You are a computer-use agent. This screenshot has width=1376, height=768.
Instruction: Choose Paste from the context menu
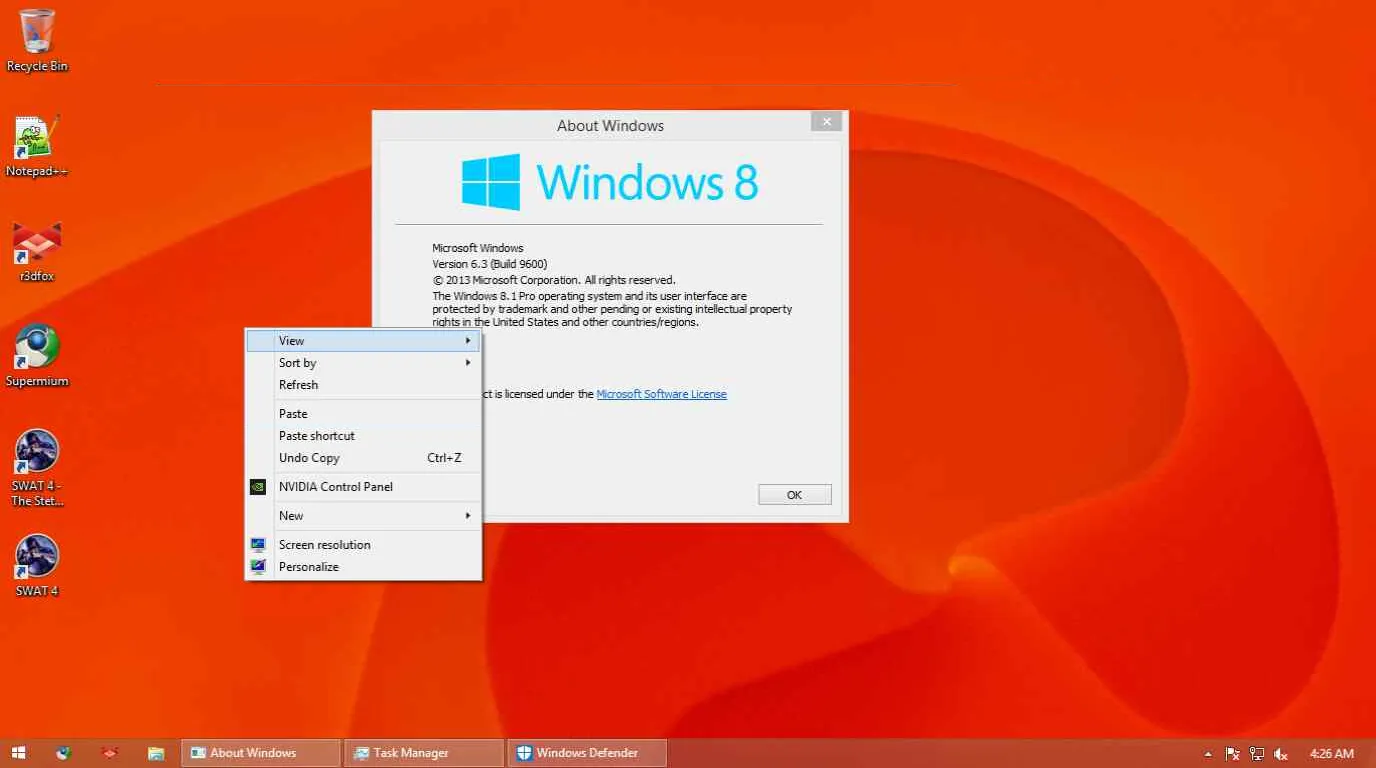coord(364,414)
